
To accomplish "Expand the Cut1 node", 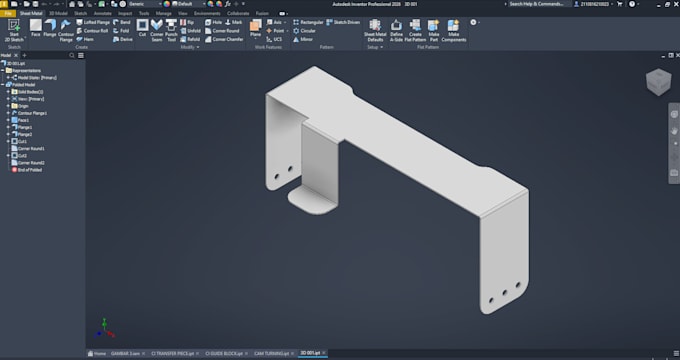I will pos(8,141).
